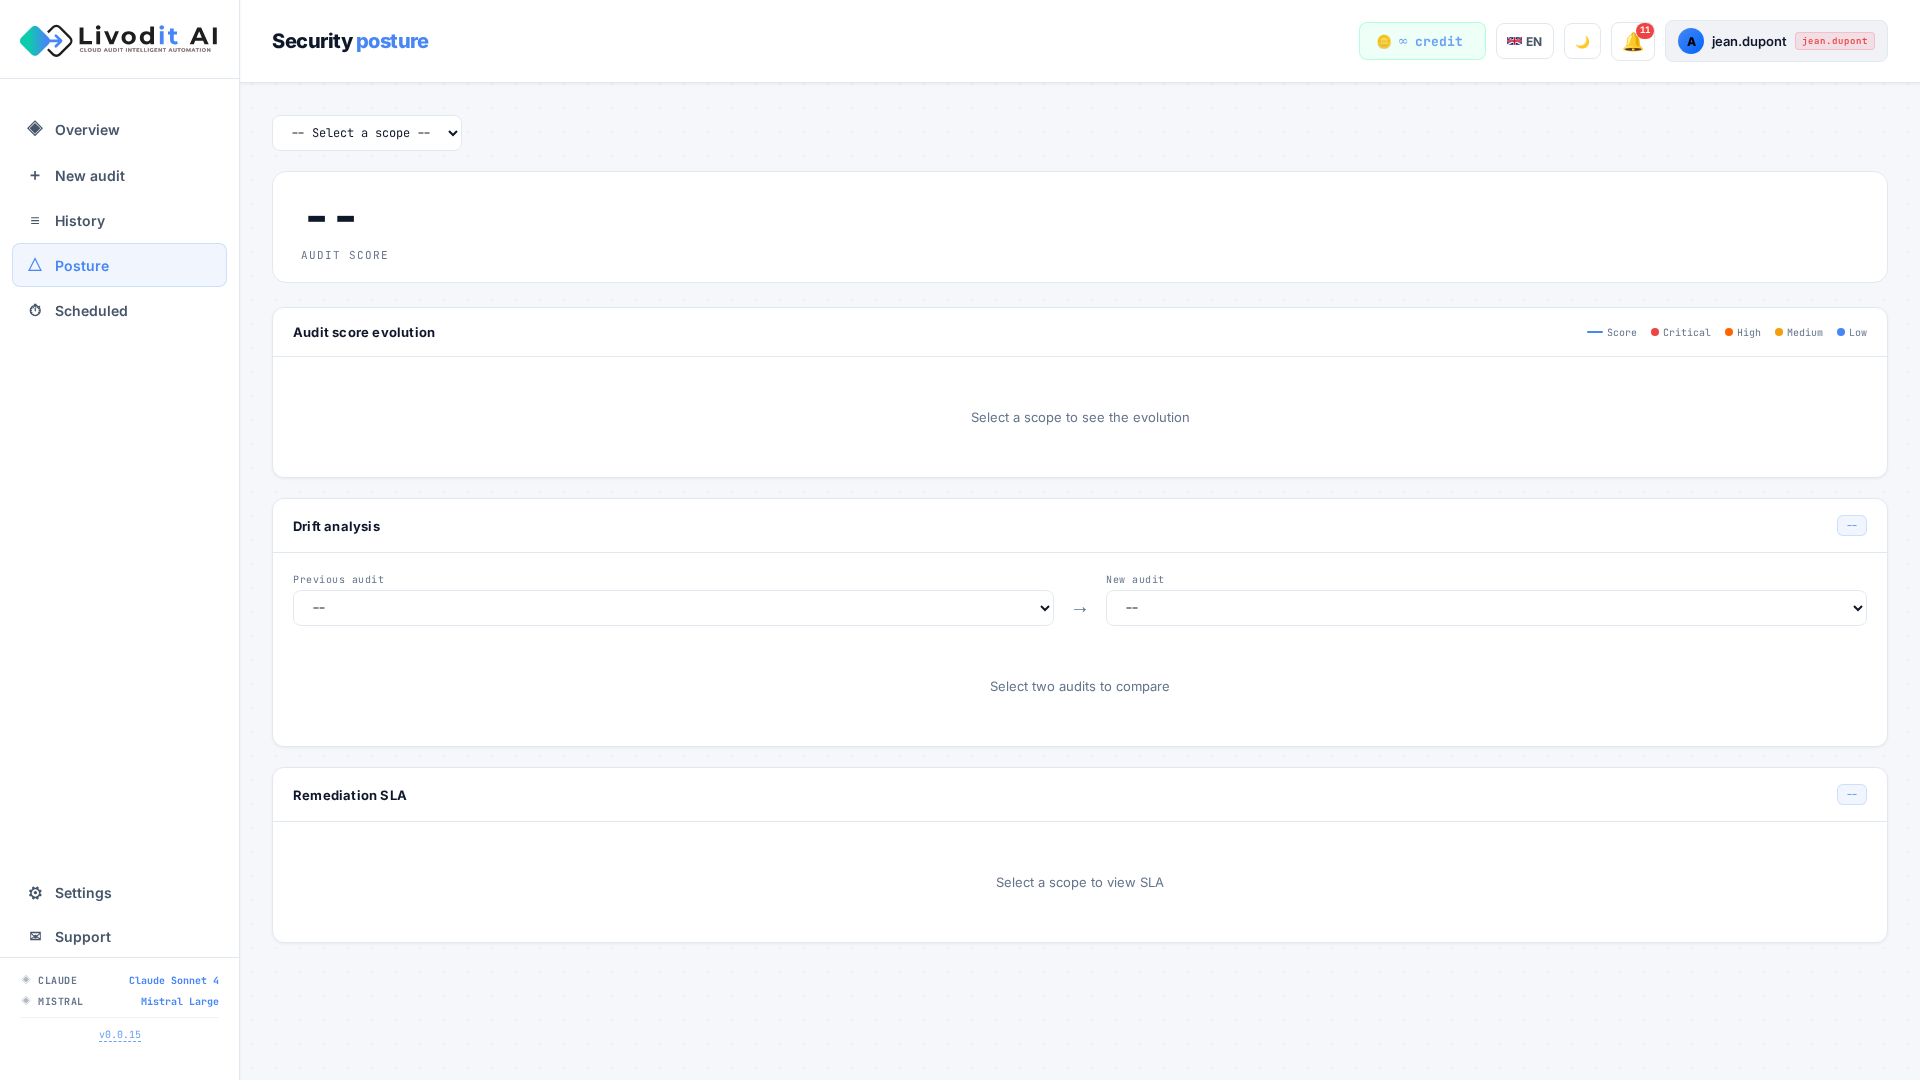The height and width of the screenshot is (1080, 1920).
Task: Switch language via EN button
Action: coord(1524,42)
